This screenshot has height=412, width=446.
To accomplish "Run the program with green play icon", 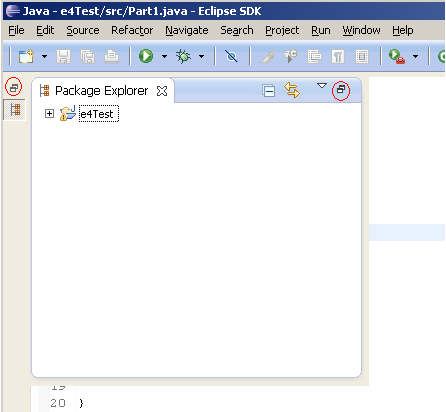I will [x=146, y=56].
